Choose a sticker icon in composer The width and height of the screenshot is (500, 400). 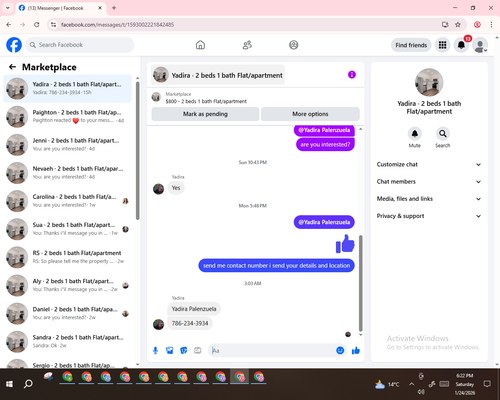click(x=184, y=350)
